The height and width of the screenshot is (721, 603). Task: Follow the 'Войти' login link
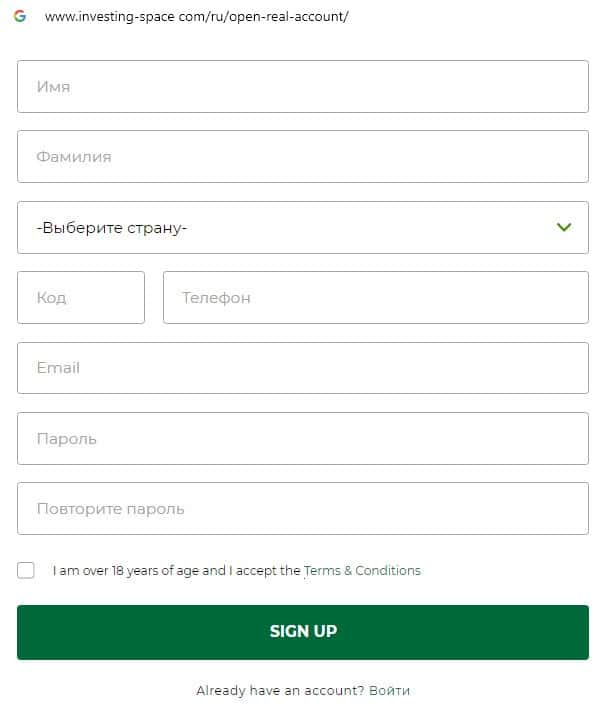pos(389,690)
